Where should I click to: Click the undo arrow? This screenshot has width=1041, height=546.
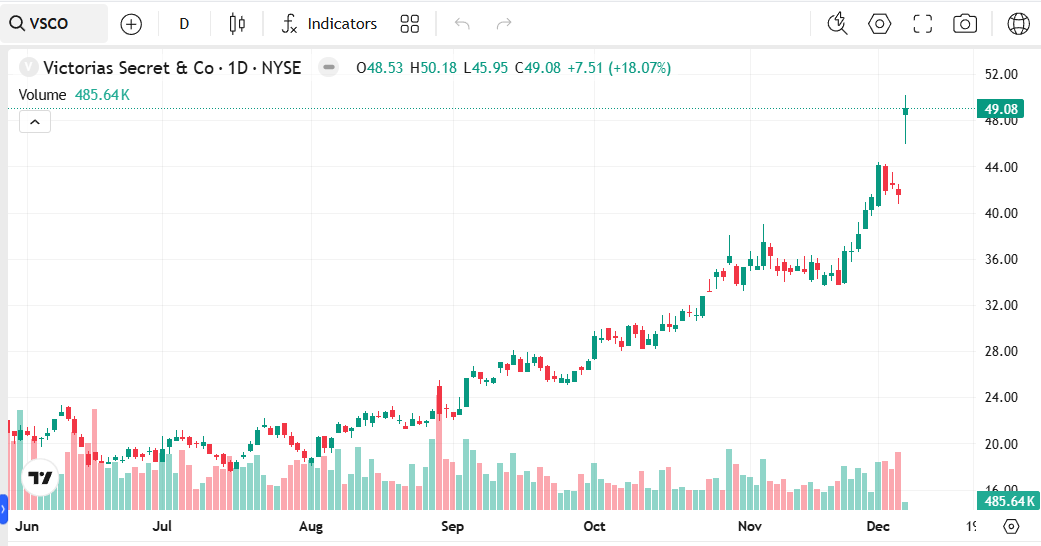(x=462, y=25)
